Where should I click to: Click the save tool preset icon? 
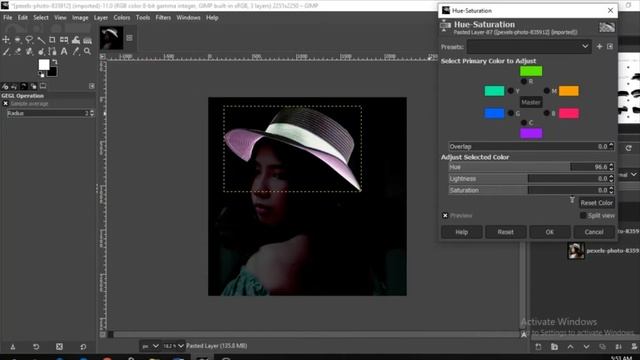point(13,347)
